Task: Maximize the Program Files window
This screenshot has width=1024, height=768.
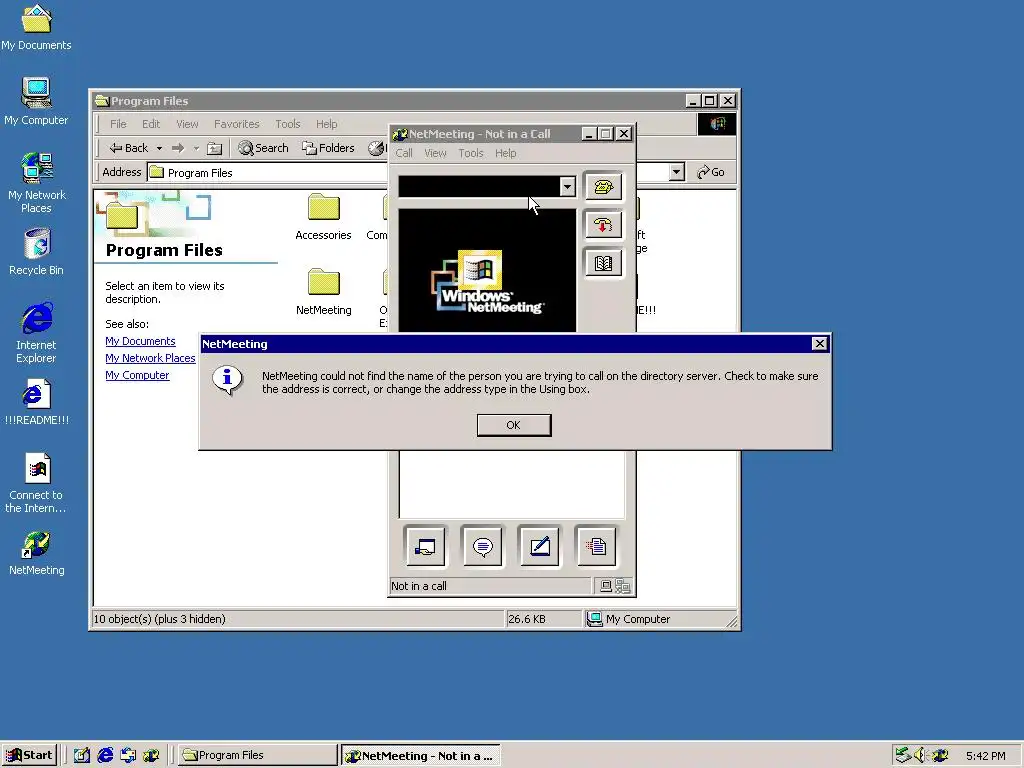Action: (709, 101)
